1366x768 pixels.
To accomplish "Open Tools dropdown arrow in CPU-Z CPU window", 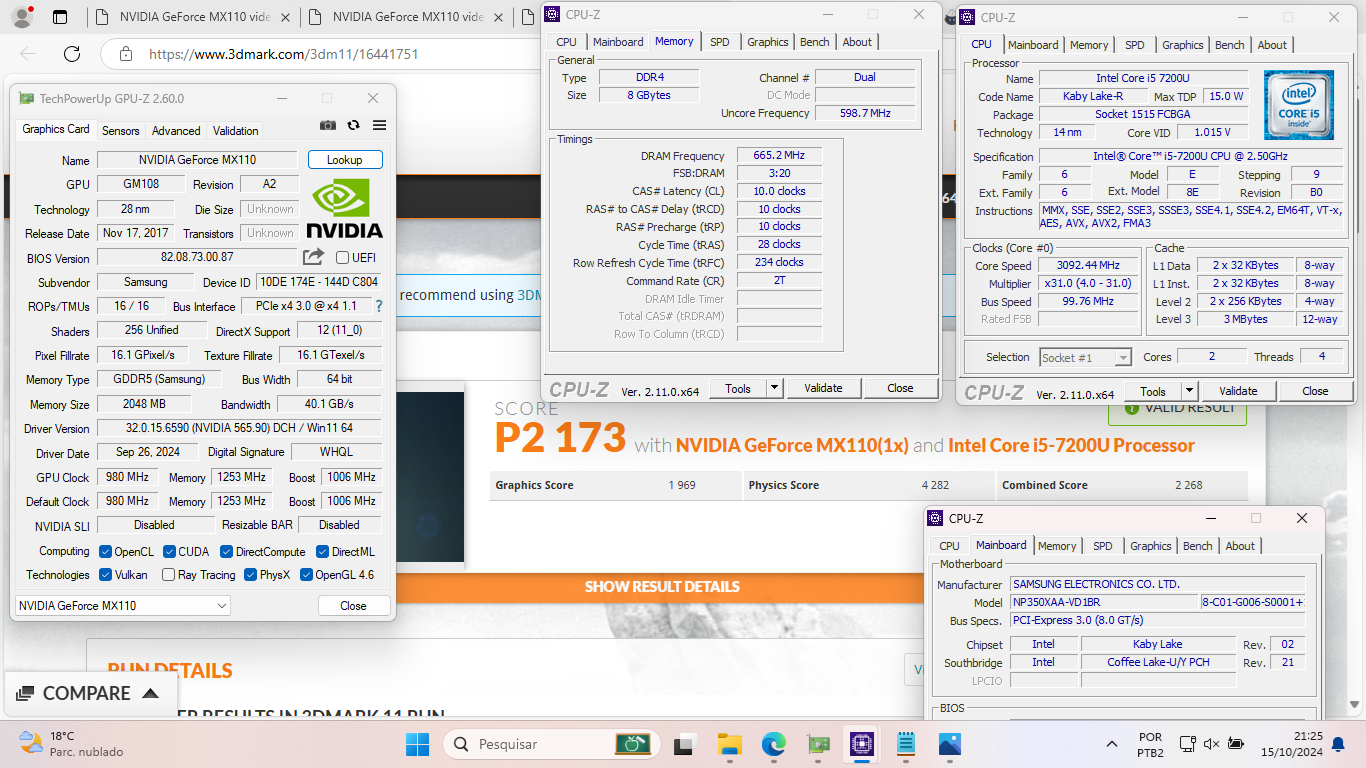I will click(x=1189, y=391).
